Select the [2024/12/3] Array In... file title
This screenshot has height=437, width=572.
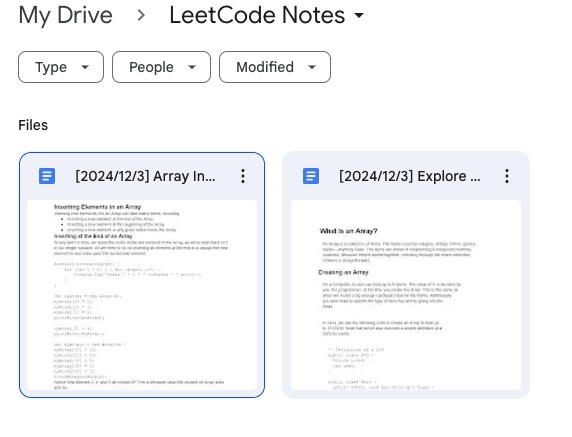click(145, 176)
